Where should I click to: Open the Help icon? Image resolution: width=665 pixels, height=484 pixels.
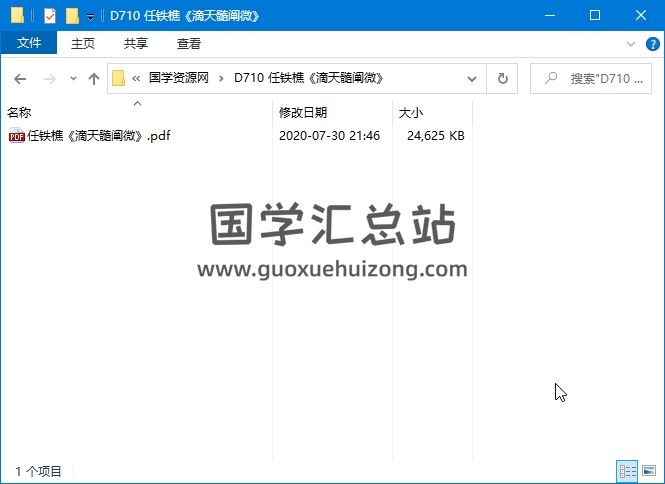point(652,44)
